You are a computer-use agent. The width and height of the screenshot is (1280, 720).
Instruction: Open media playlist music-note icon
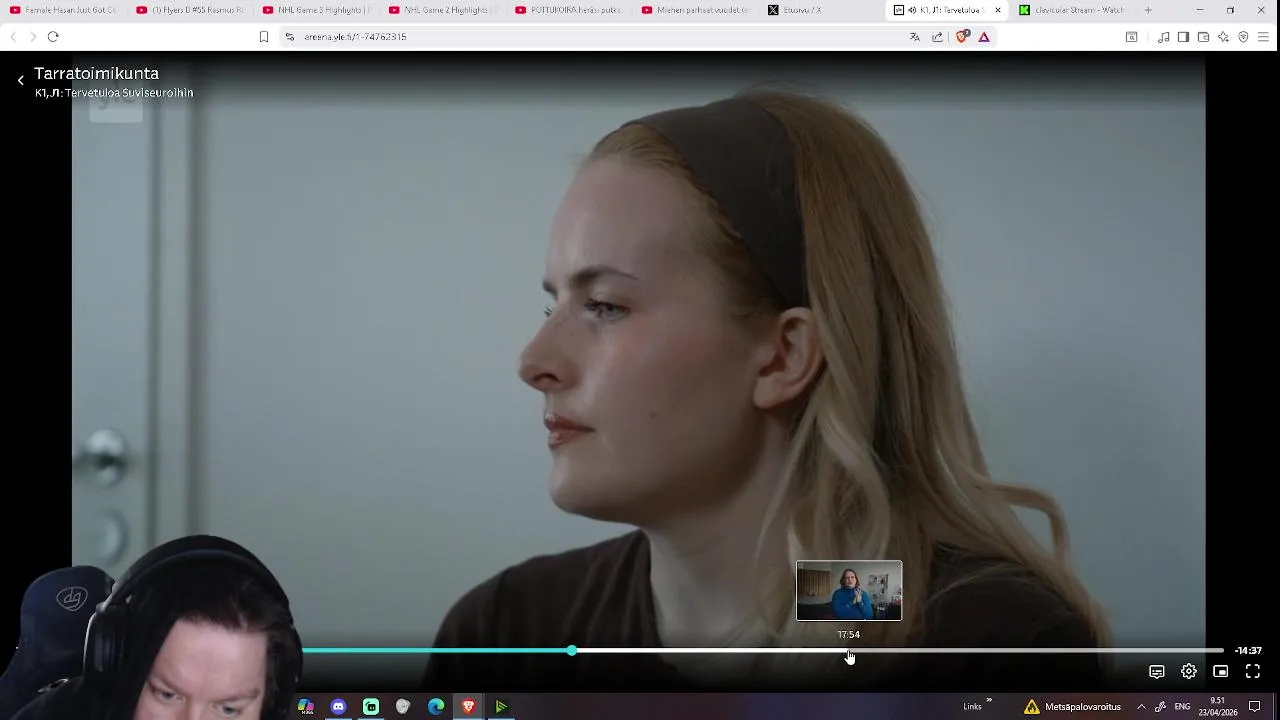click(x=1163, y=37)
